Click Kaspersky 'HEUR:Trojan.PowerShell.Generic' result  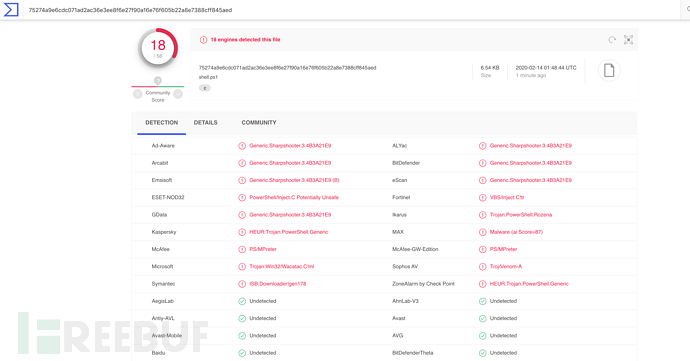point(289,232)
